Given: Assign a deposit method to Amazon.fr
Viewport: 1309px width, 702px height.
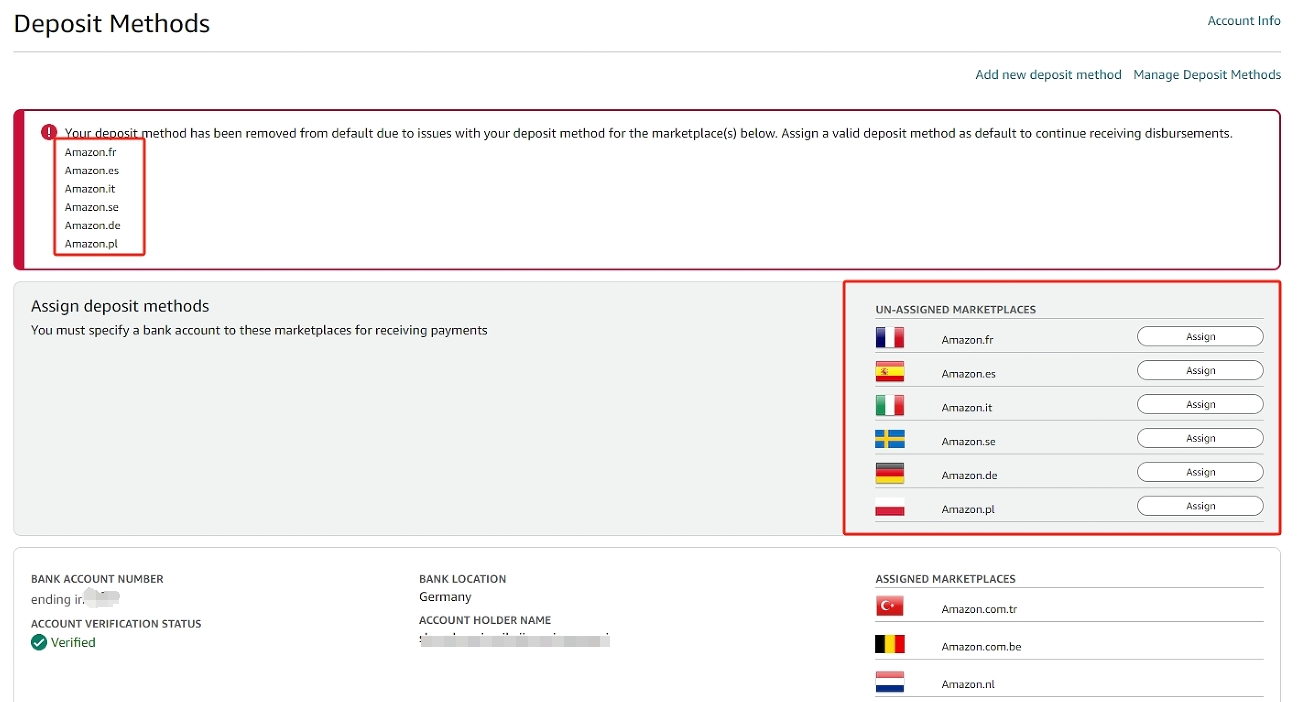Looking at the screenshot, I should (x=1200, y=337).
